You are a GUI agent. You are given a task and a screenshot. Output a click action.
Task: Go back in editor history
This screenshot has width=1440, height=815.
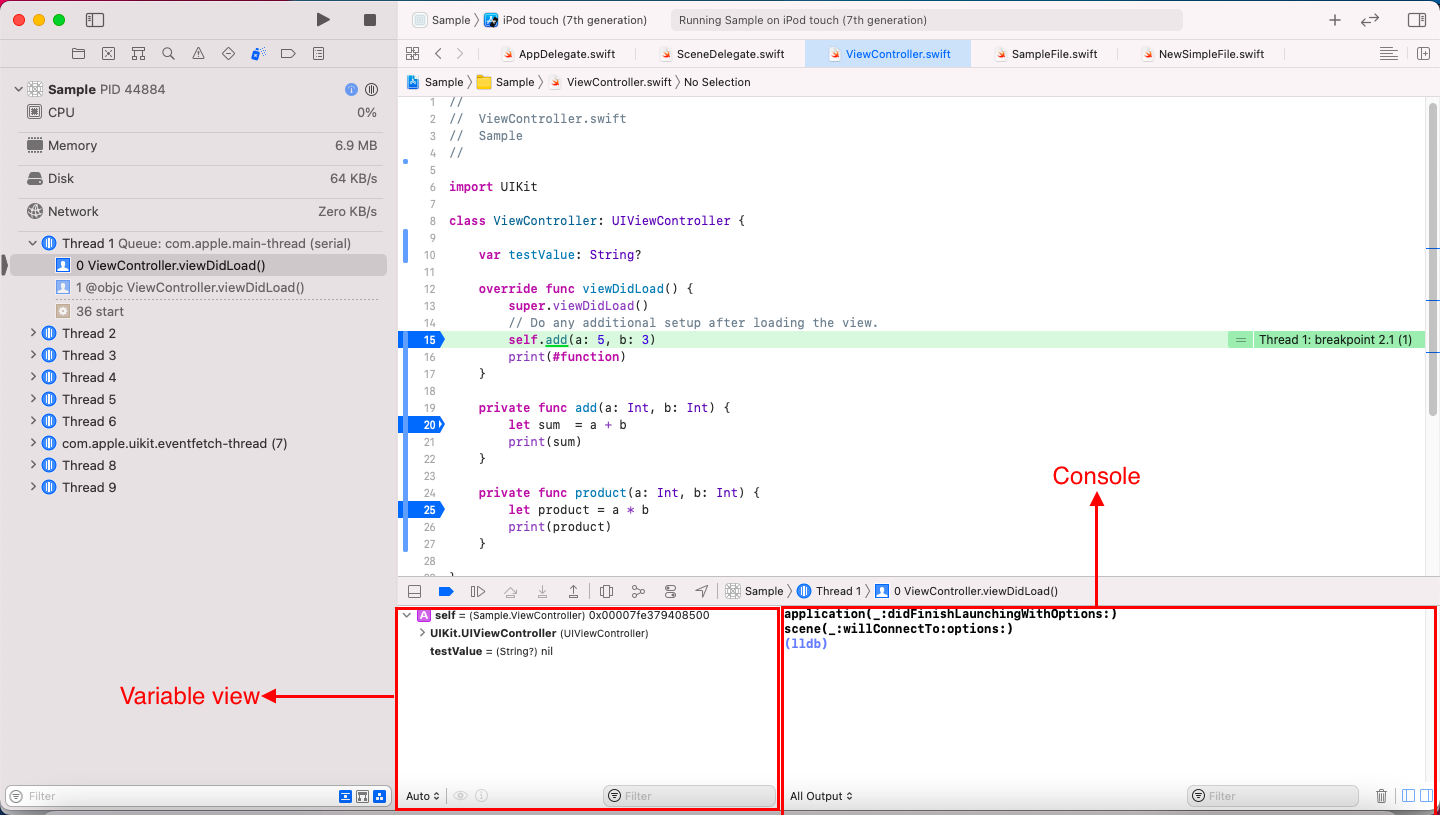coord(438,54)
